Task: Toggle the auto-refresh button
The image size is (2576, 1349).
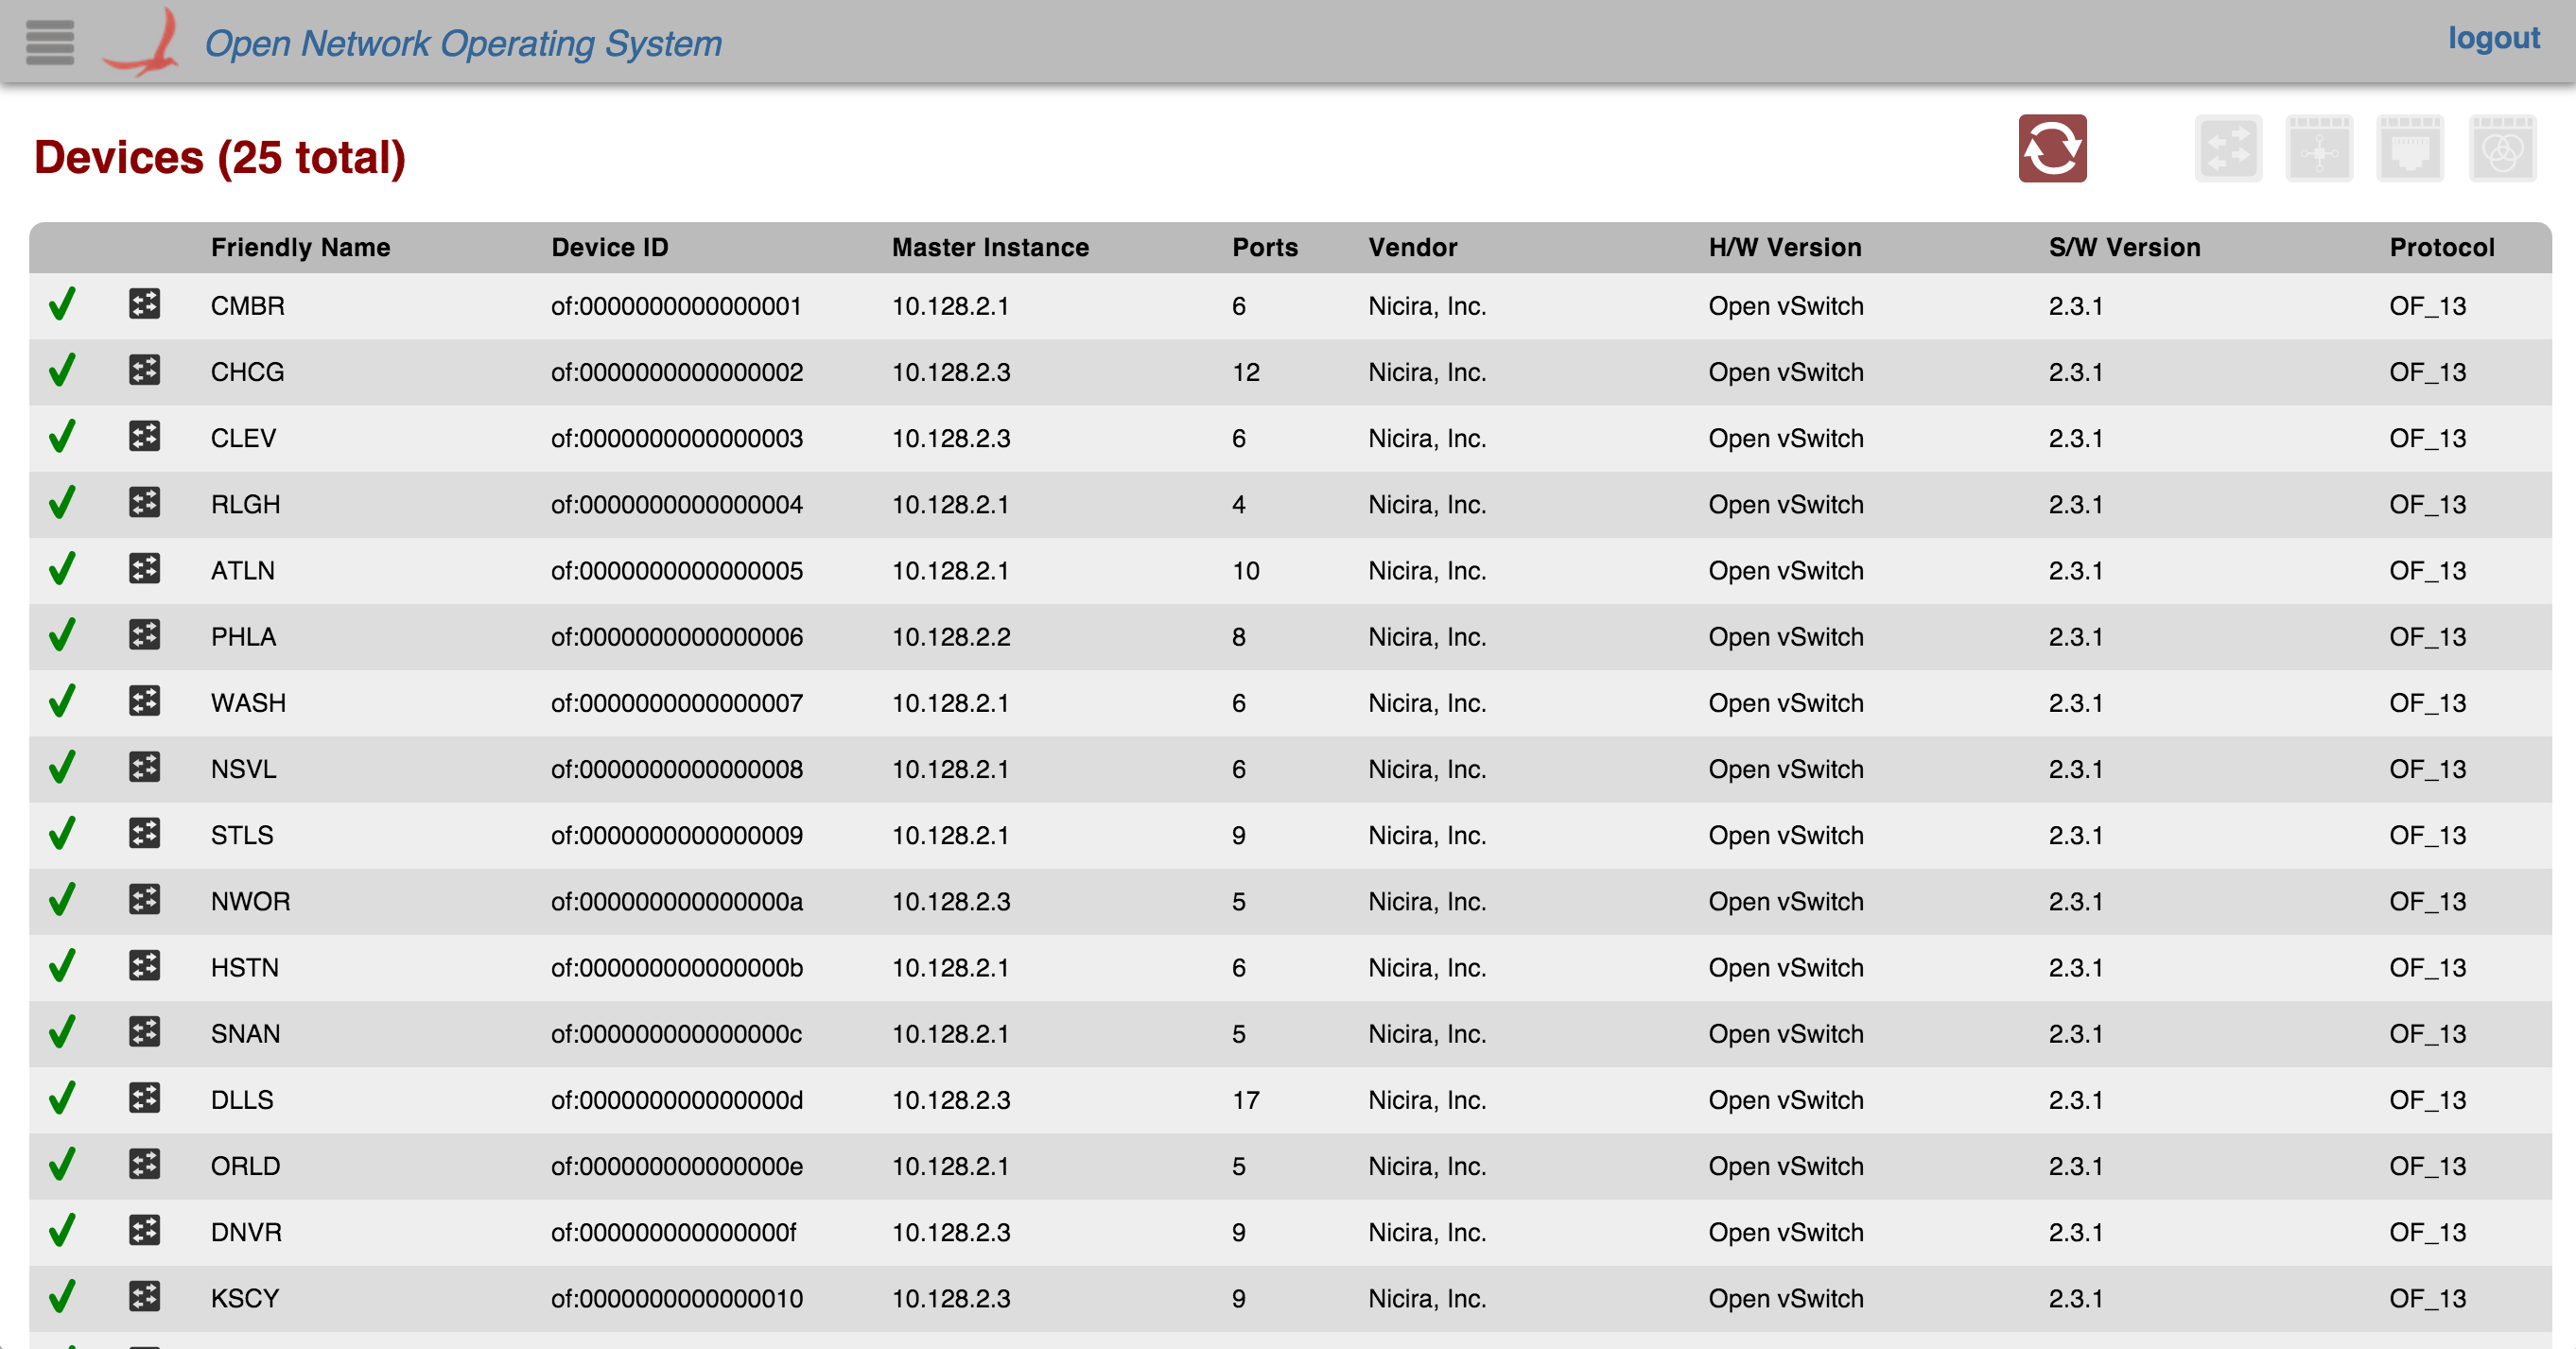Action: [x=2051, y=149]
